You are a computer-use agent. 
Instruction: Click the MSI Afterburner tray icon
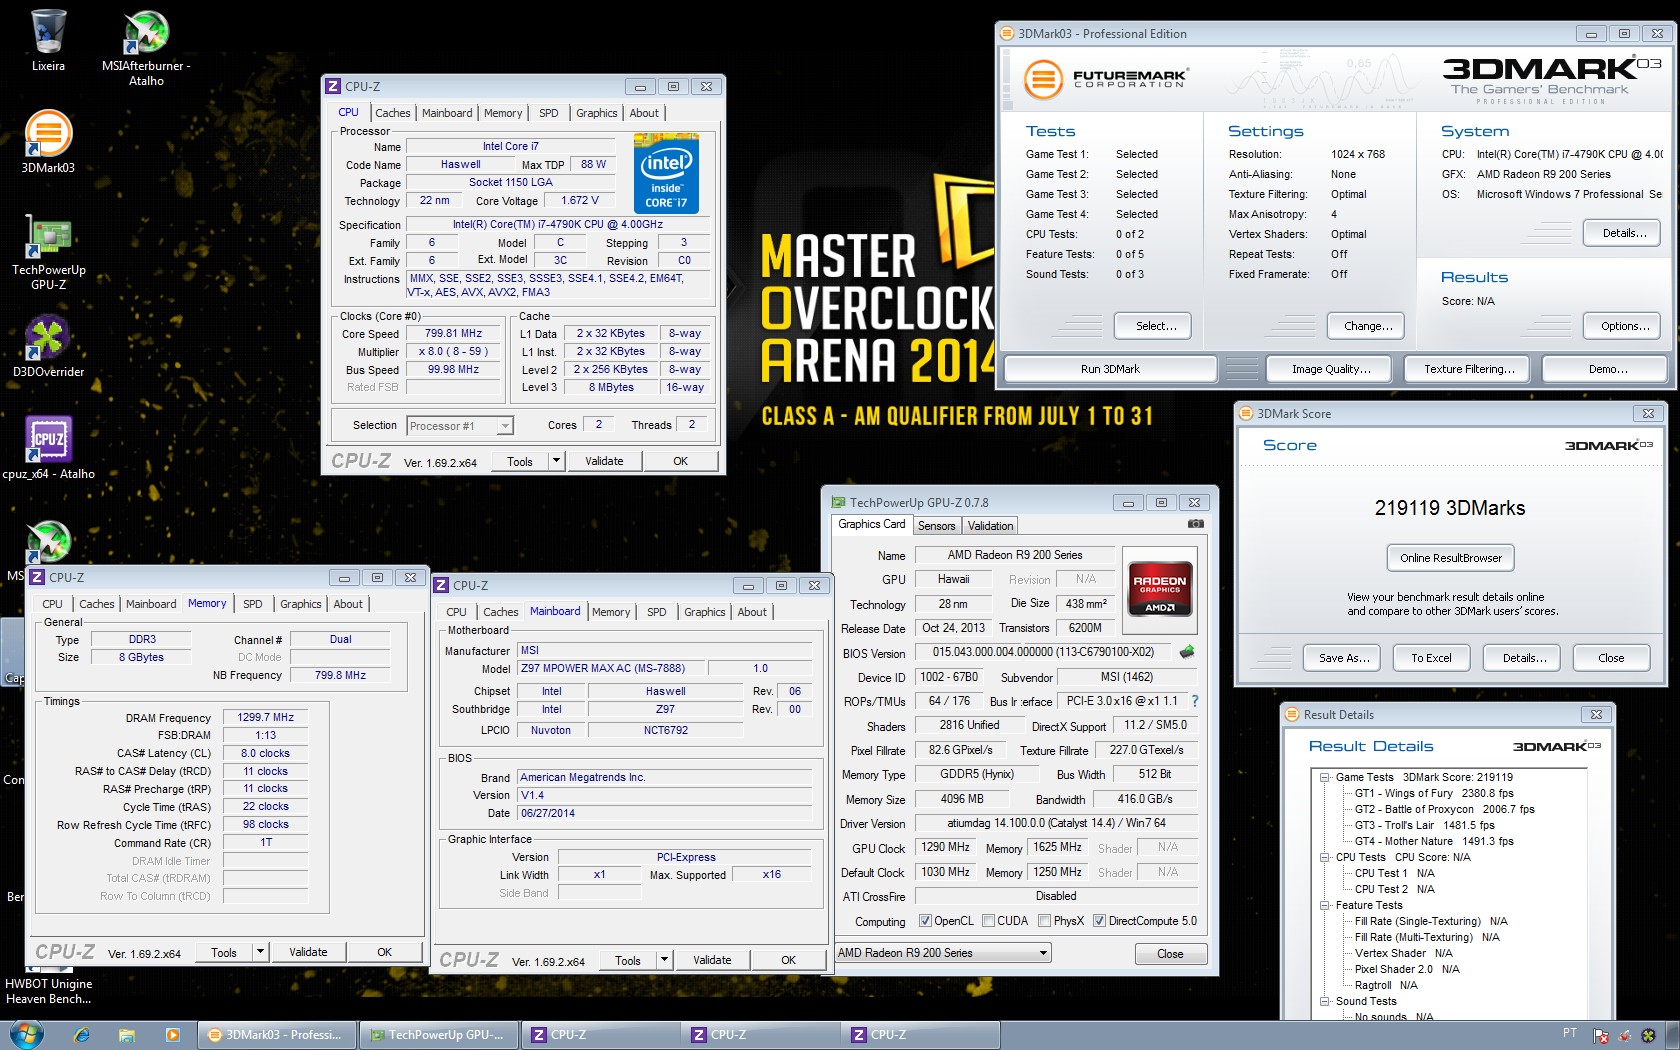(x=1624, y=1036)
